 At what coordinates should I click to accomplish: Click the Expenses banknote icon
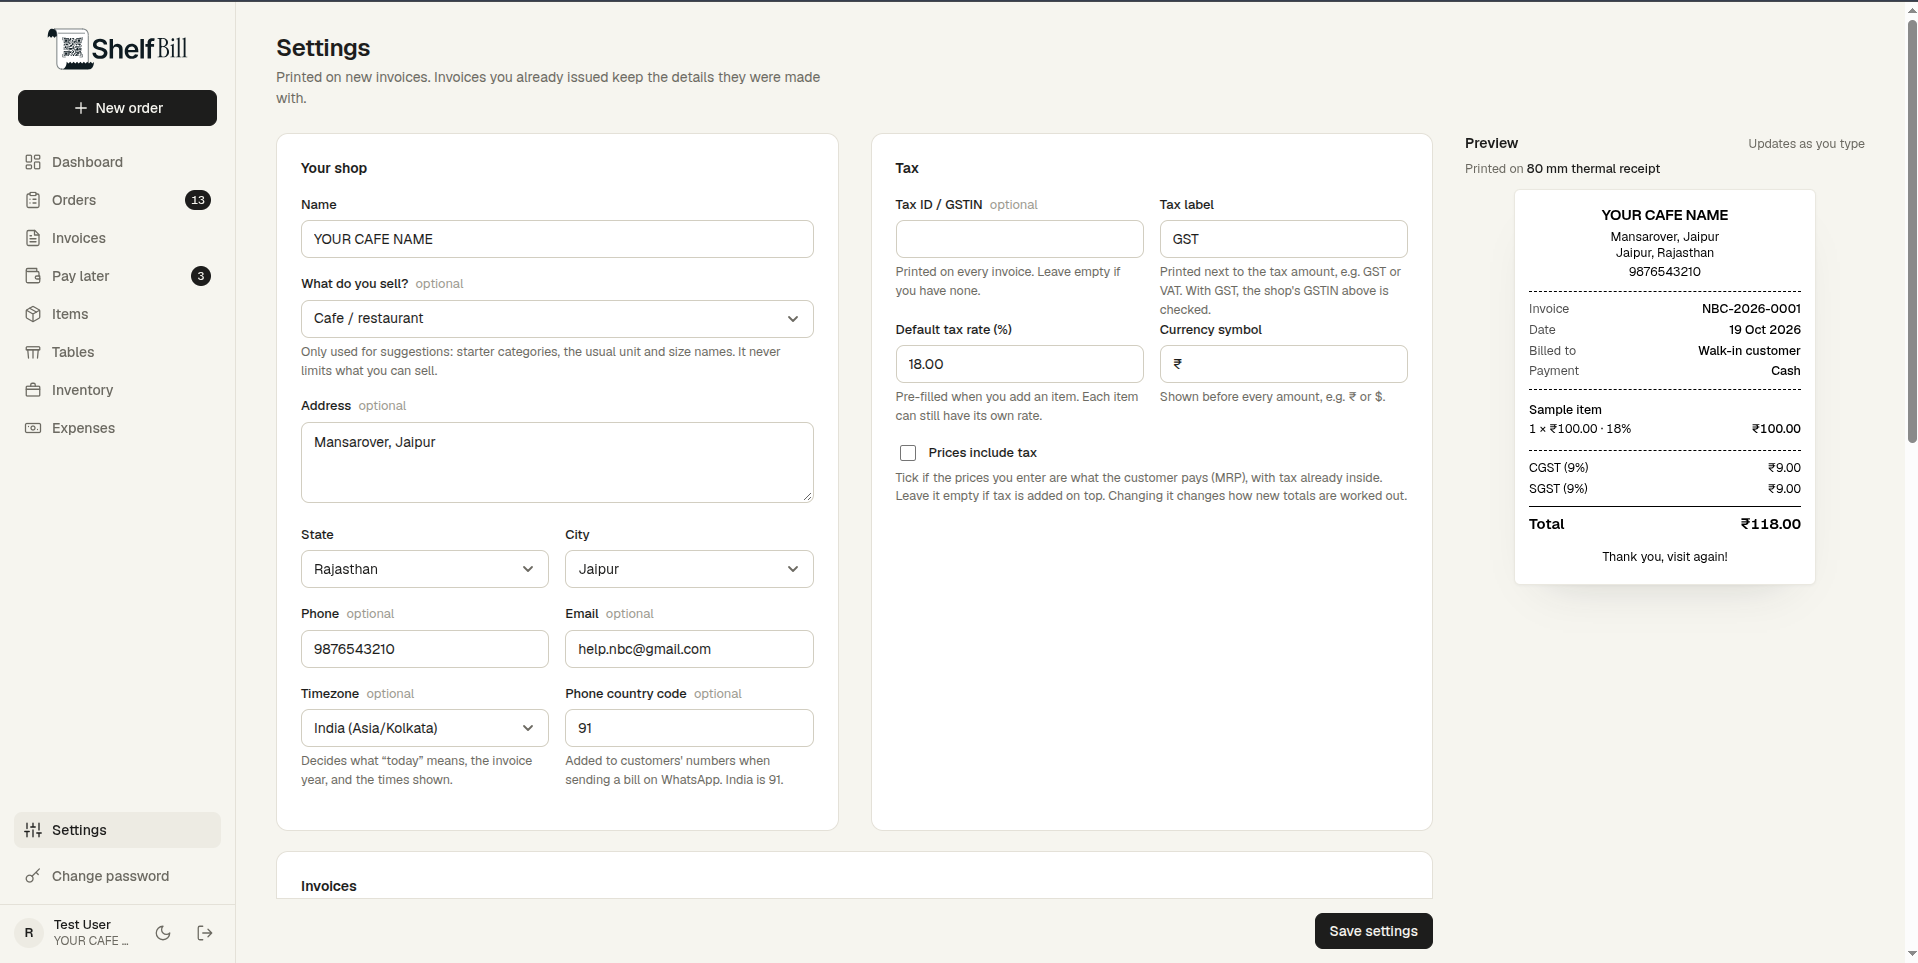coord(33,428)
